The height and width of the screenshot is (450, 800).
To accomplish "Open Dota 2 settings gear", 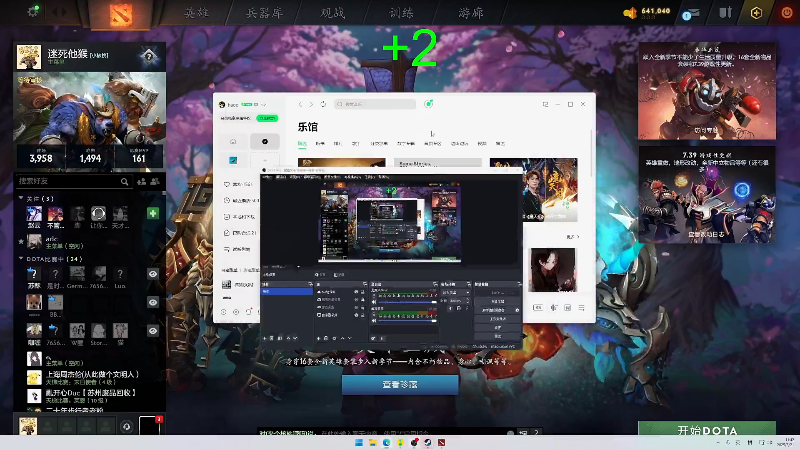I will pos(33,11).
